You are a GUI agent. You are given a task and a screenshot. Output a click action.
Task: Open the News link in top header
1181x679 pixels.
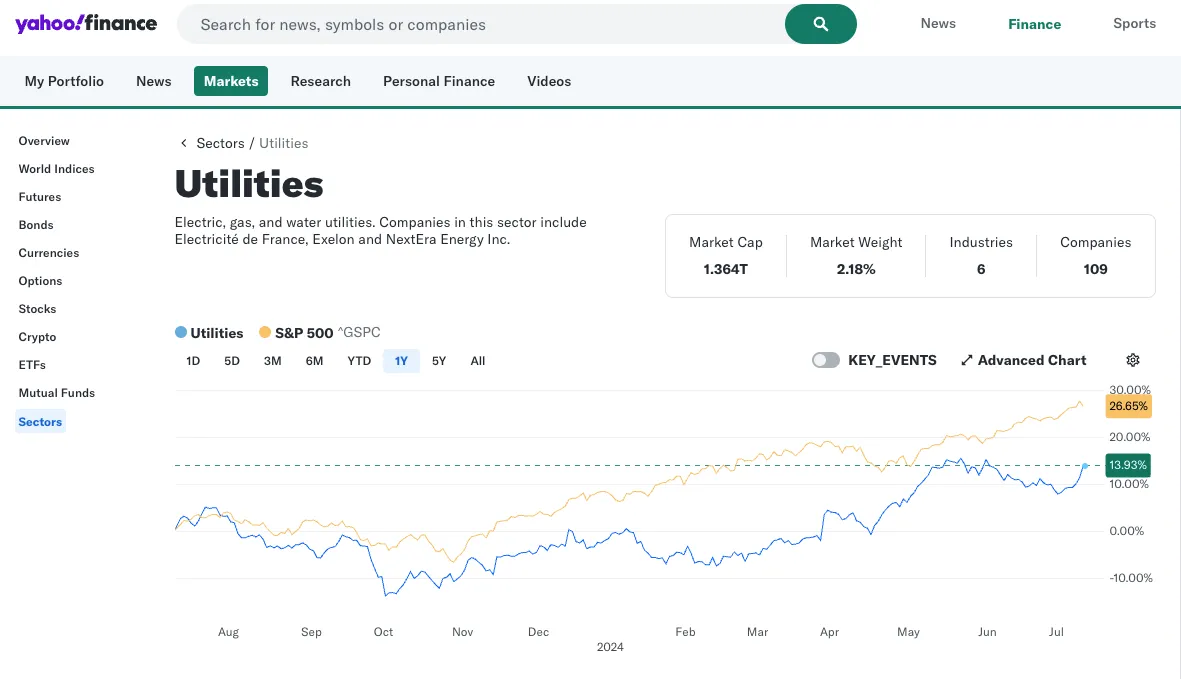(x=938, y=23)
